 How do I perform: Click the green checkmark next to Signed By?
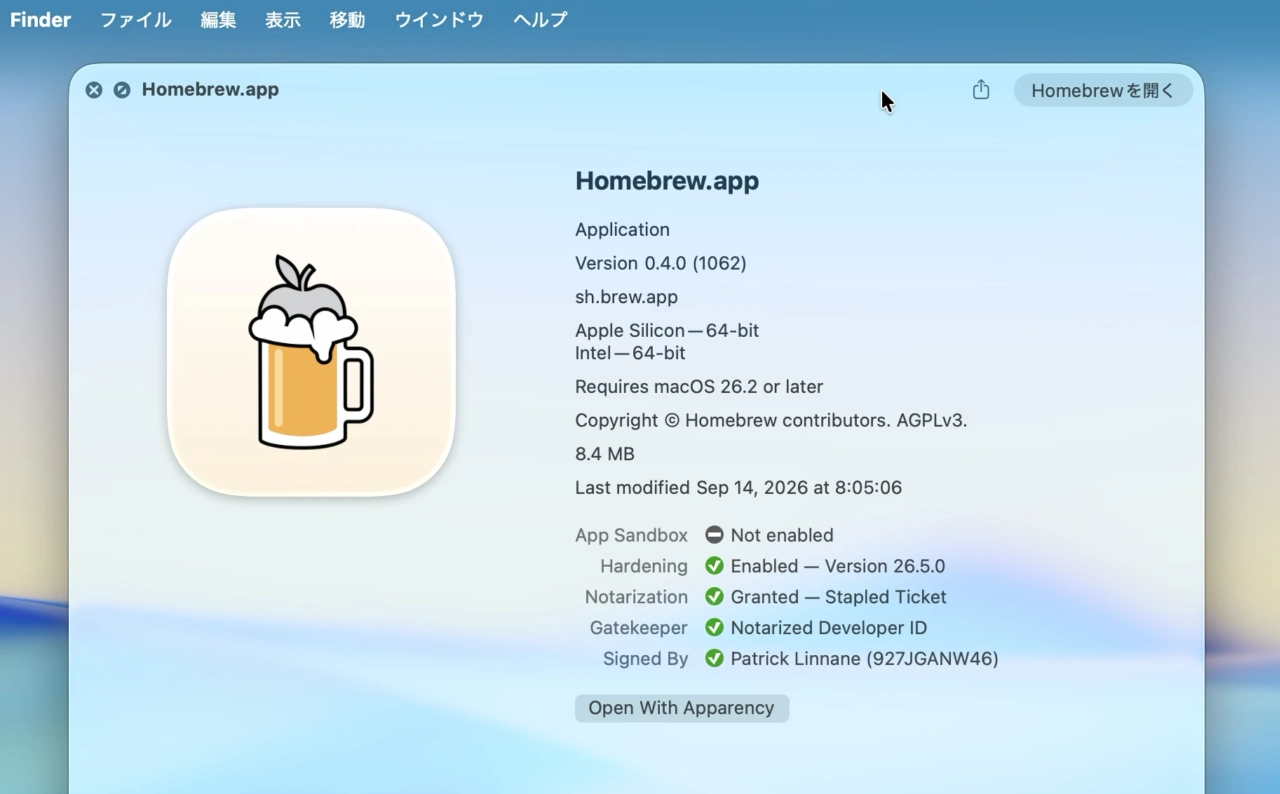pyautogui.click(x=714, y=659)
